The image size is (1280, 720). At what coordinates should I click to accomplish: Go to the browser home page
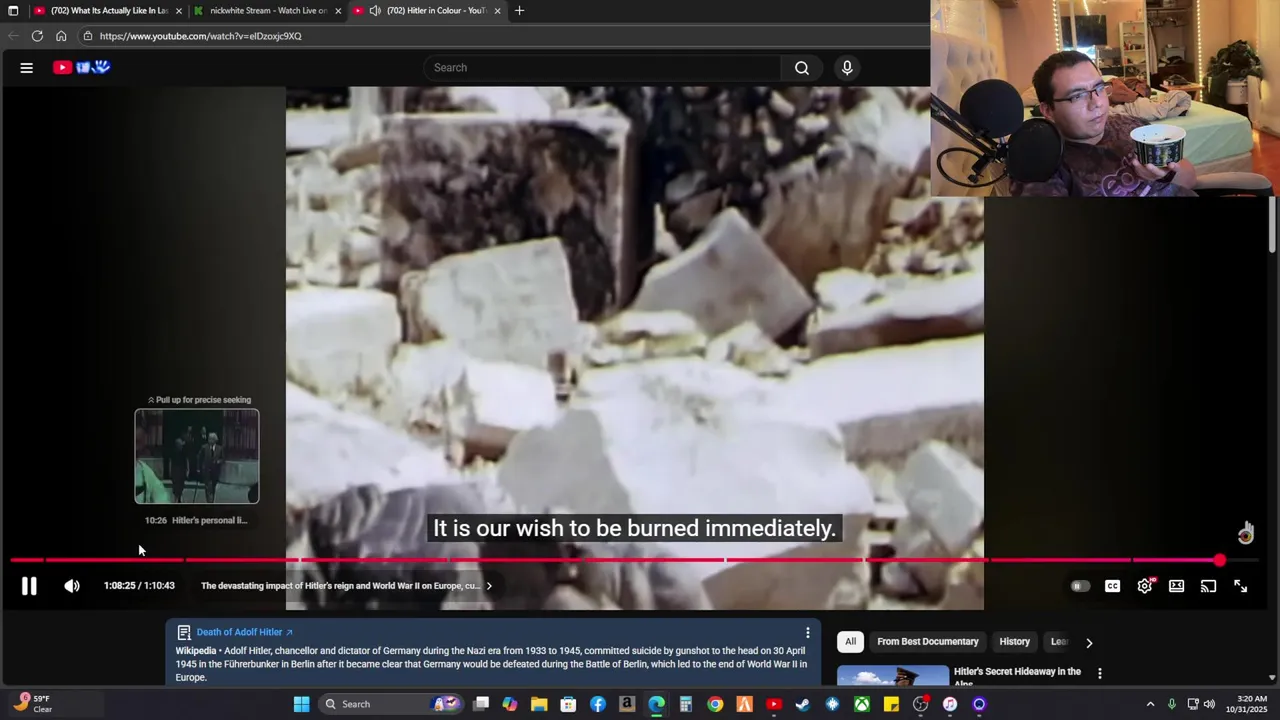(x=61, y=36)
